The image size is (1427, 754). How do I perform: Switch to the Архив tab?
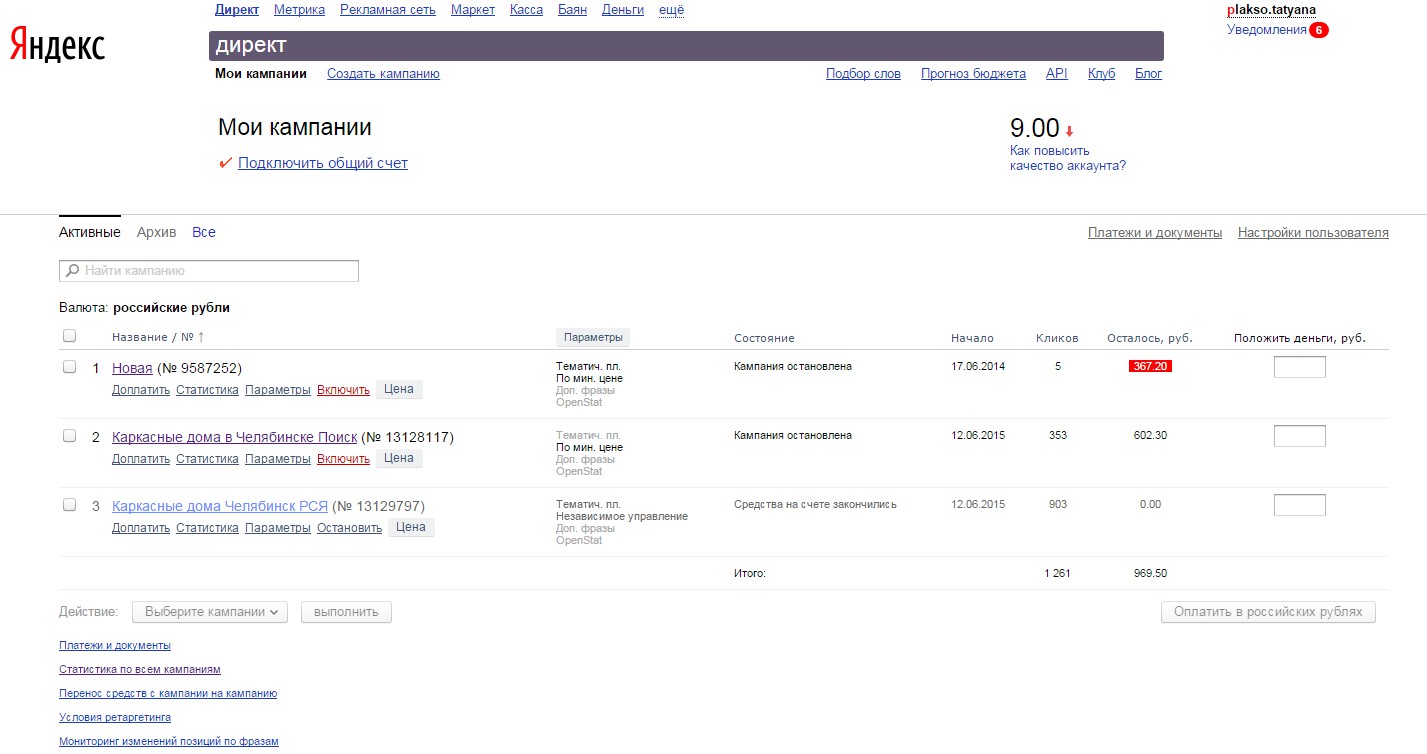(x=156, y=232)
